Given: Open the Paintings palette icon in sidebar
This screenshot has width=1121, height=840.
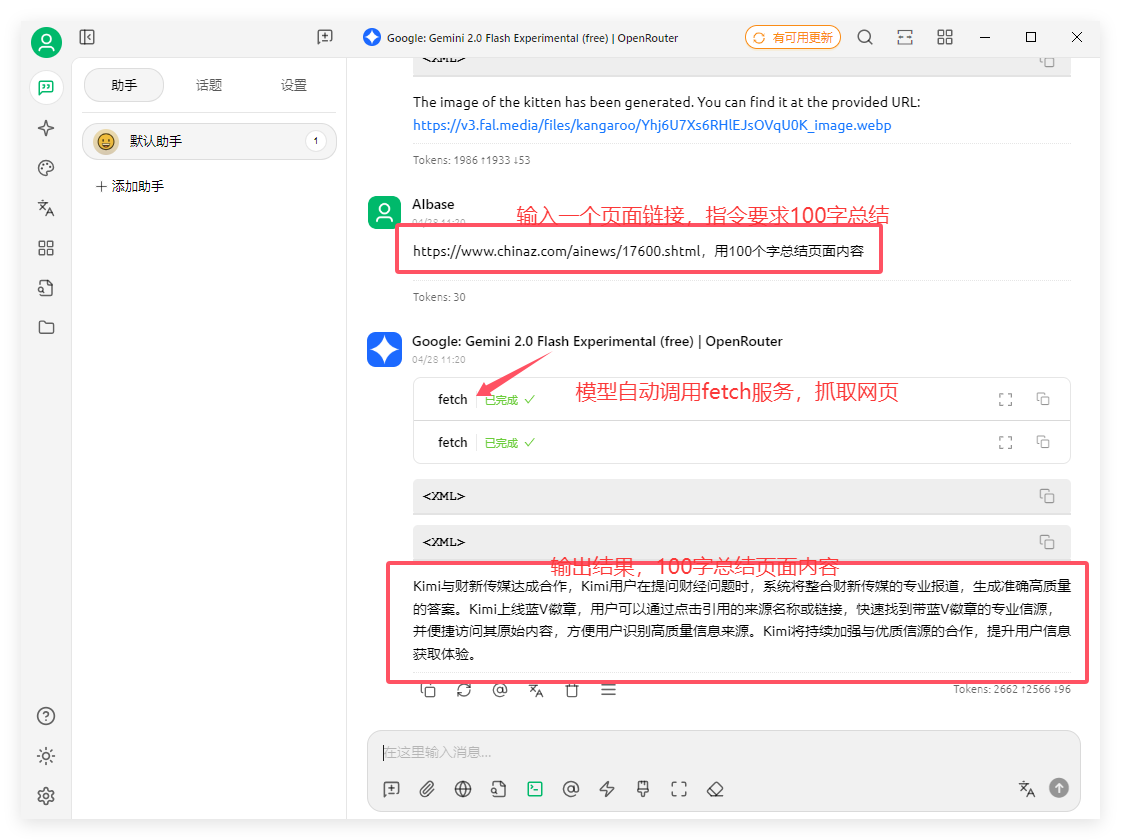Looking at the screenshot, I should tap(46, 168).
